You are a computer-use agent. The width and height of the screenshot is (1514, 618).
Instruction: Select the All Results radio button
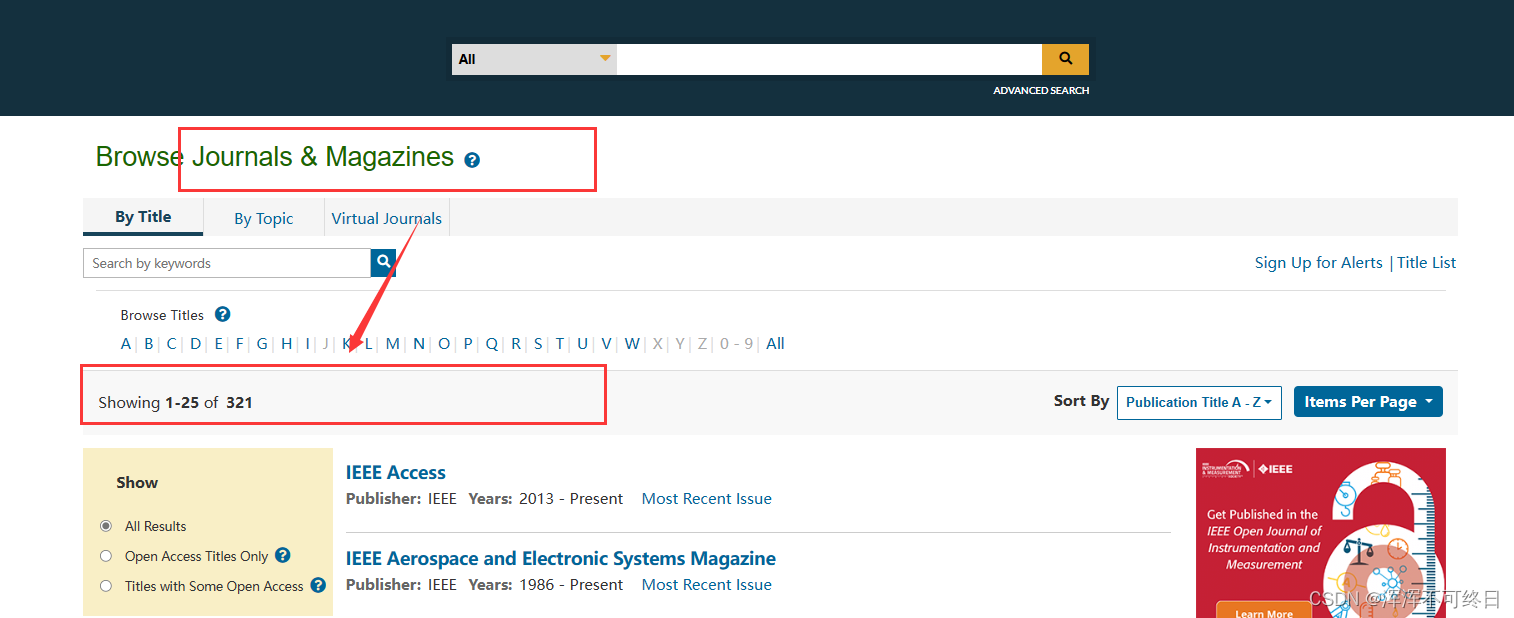(106, 526)
